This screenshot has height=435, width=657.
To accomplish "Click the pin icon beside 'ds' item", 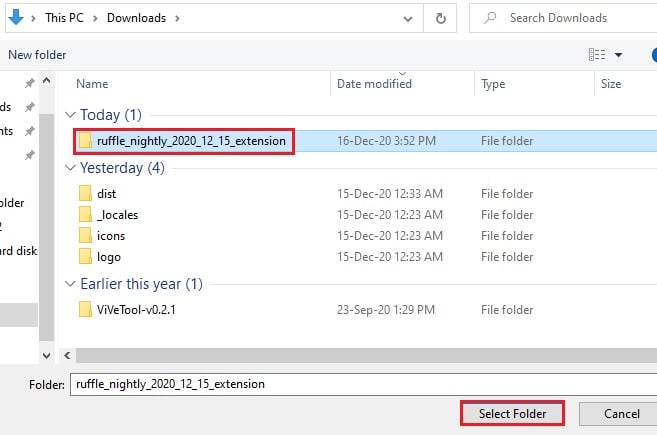I will pyautogui.click(x=29, y=107).
